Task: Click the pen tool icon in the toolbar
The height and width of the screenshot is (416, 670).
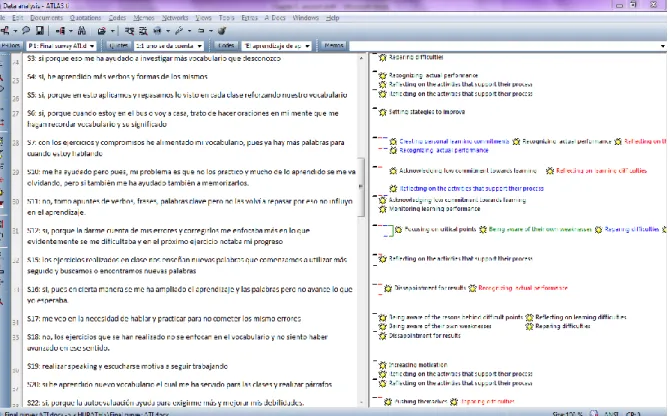Action: point(179,31)
